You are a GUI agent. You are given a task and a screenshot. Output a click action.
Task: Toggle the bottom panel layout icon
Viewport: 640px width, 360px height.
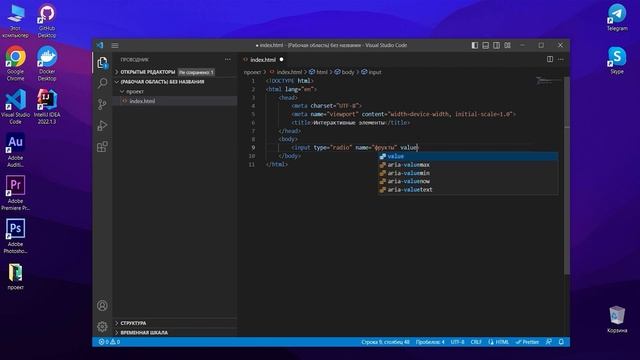pos(486,45)
